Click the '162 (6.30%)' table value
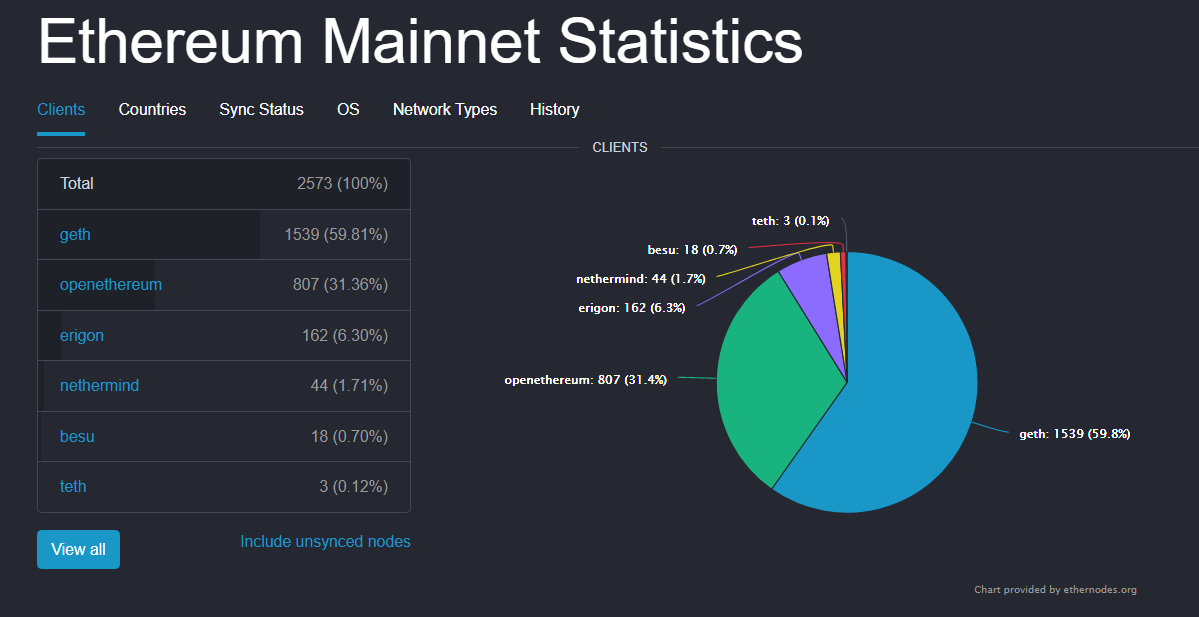1199x617 pixels. (x=345, y=335)
